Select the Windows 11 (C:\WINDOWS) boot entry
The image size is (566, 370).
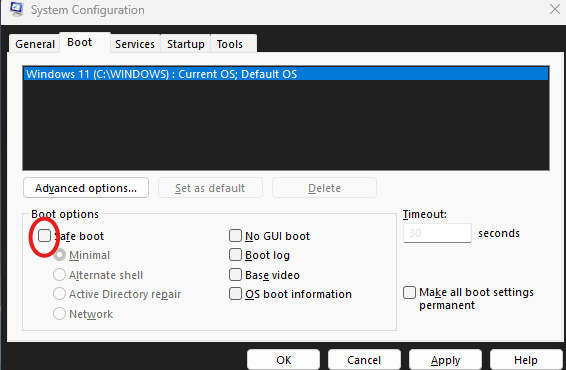tap(286, 74)
